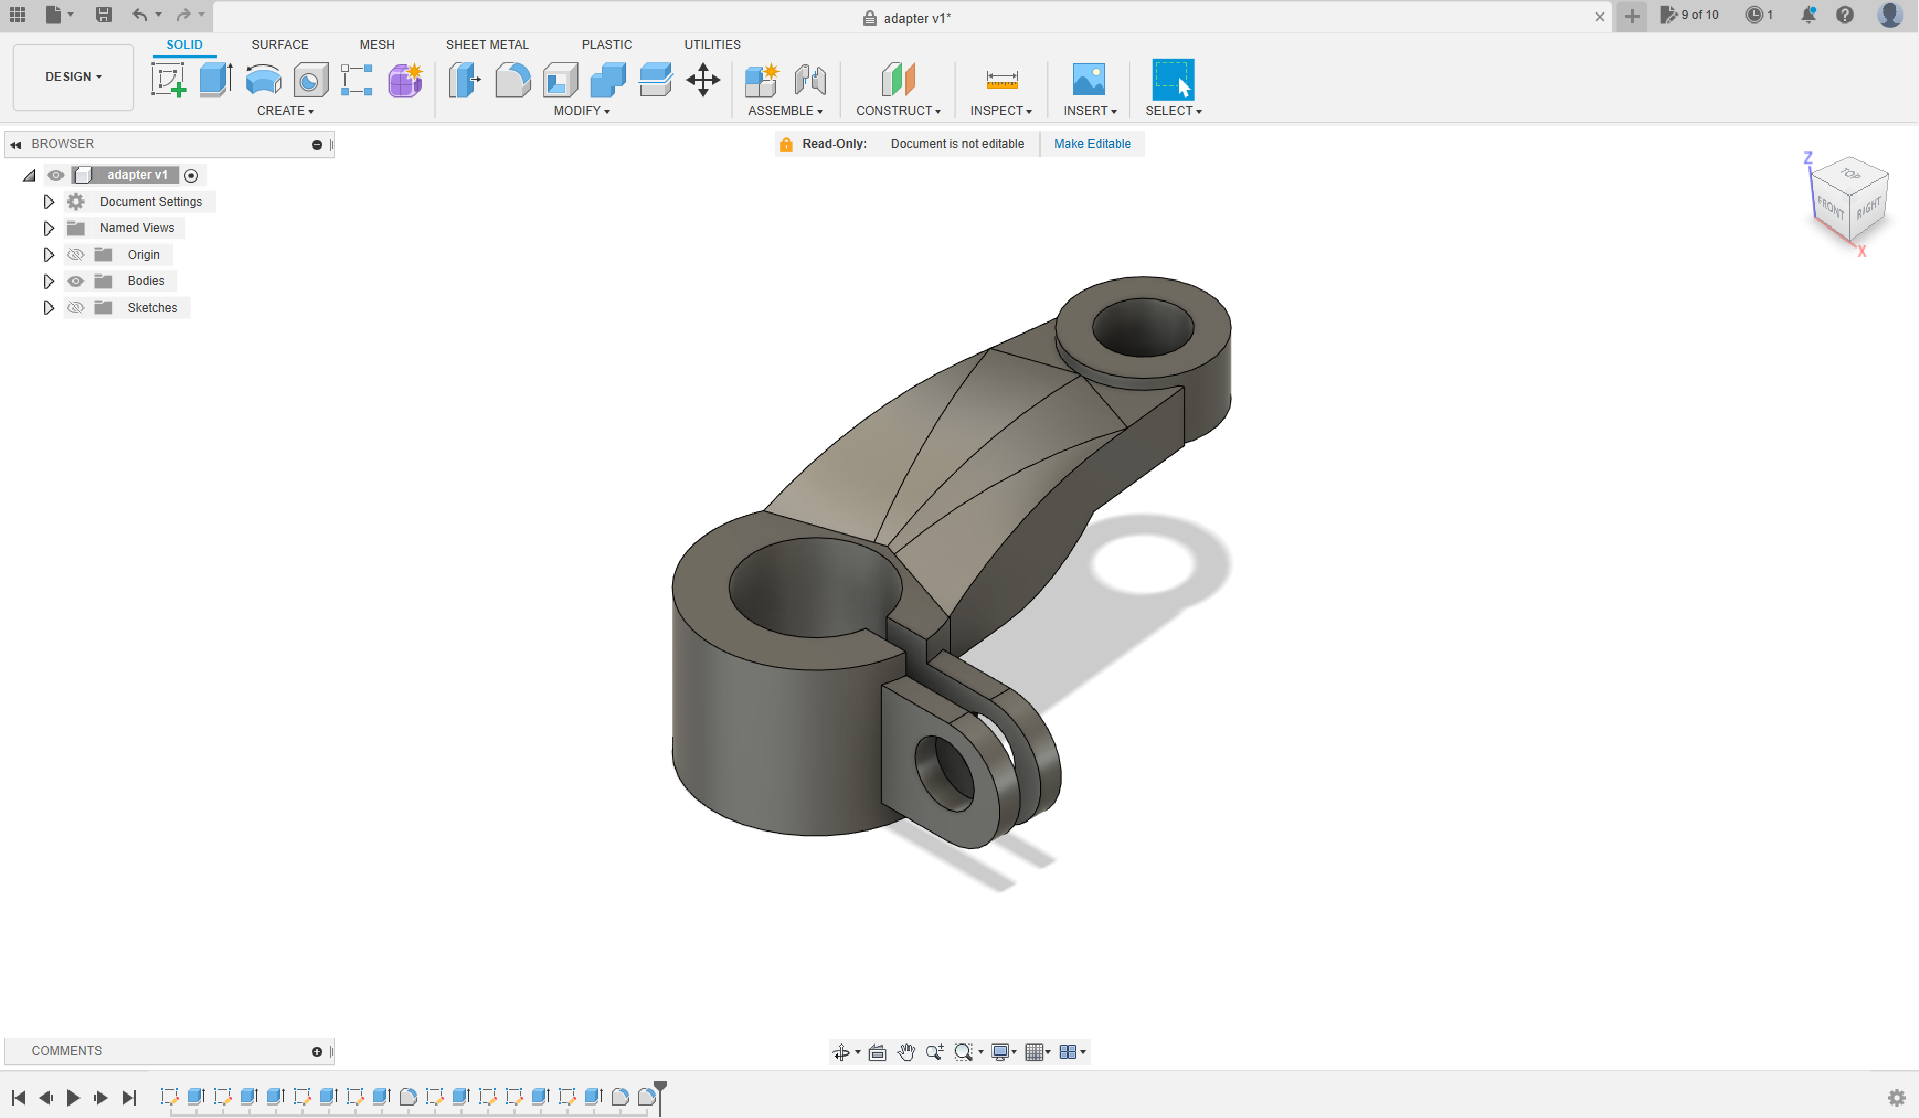Select the Rectangular Pattern tool
The image size is (1919, 1118).
(x=357, y=79)
